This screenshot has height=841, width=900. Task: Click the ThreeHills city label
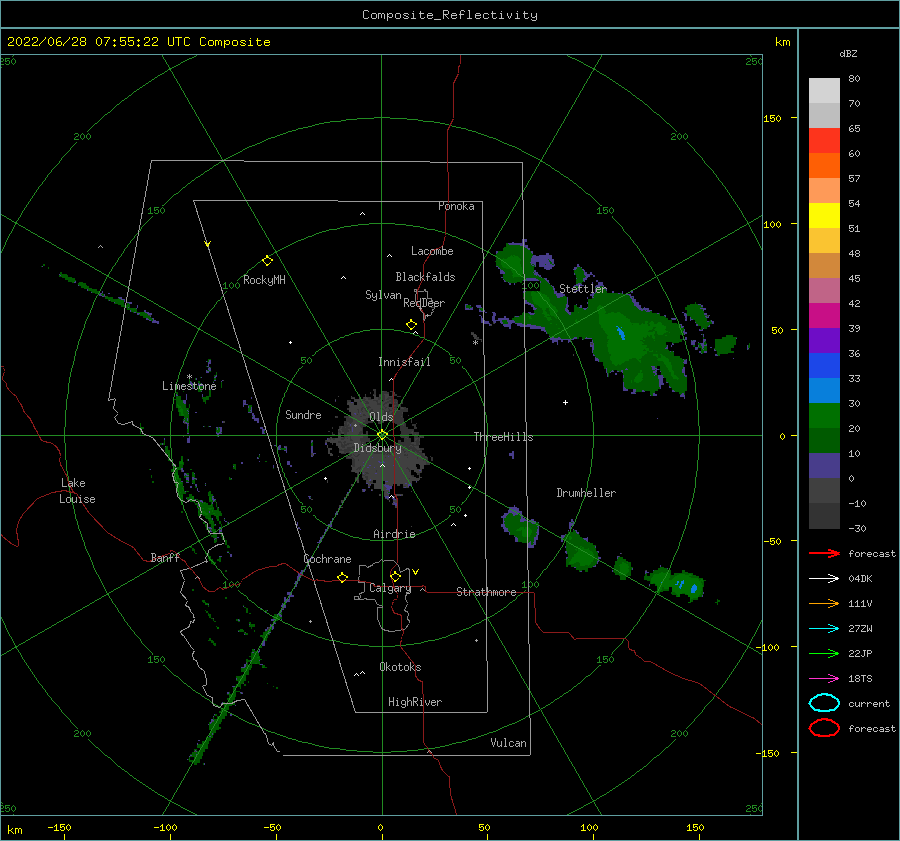click(503, 437)
